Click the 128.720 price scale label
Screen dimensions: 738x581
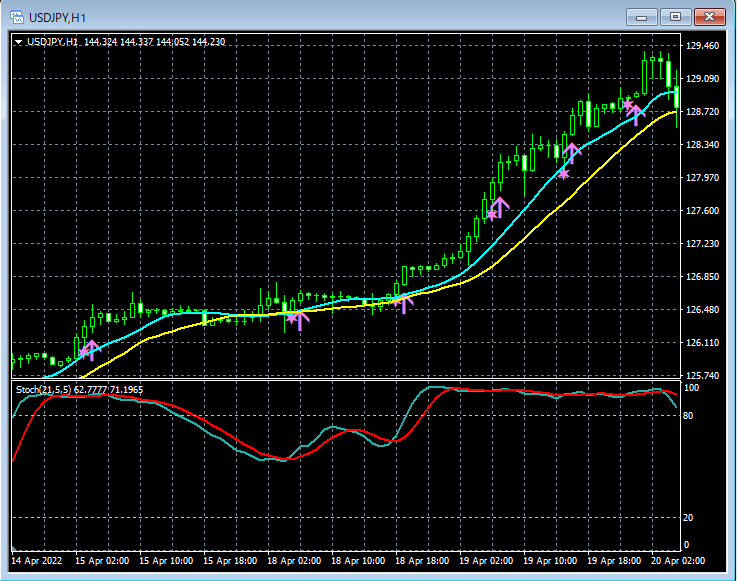702,112
